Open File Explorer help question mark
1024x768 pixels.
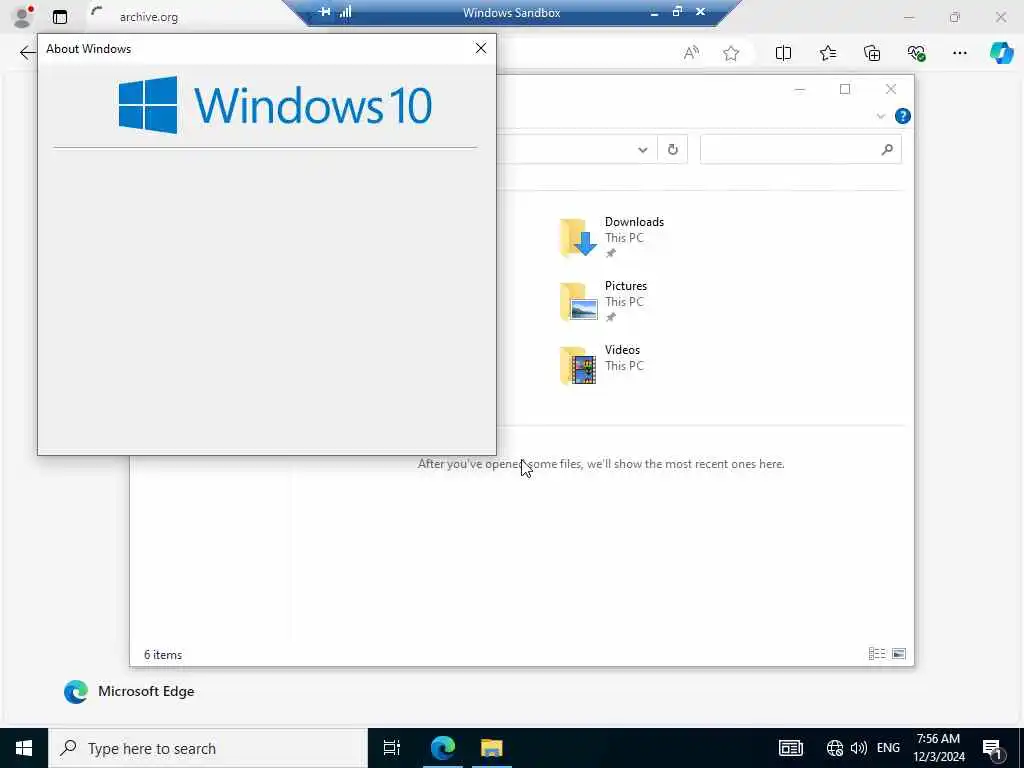pyautogui.click(x=903, y=116)
